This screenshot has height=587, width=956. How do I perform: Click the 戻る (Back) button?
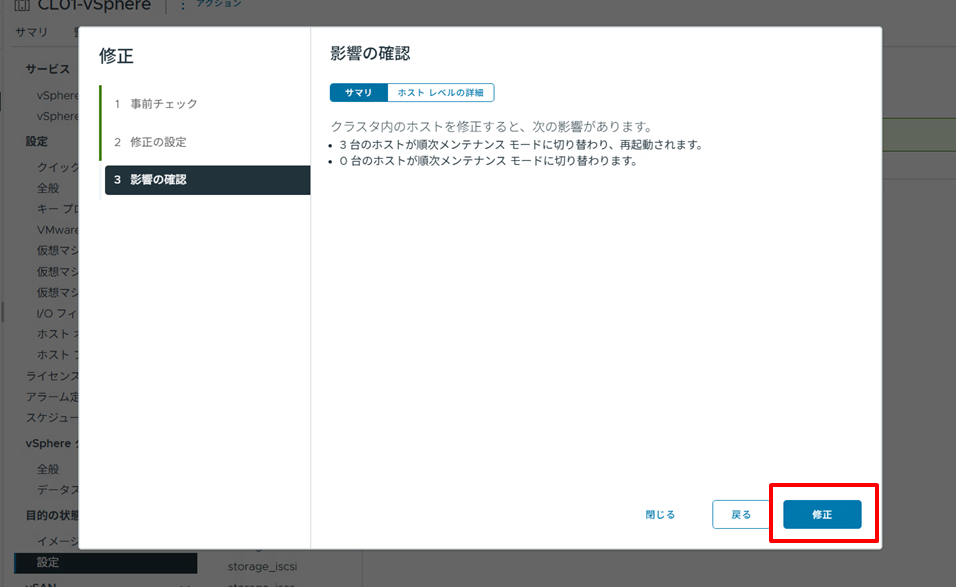click(742, 513)
